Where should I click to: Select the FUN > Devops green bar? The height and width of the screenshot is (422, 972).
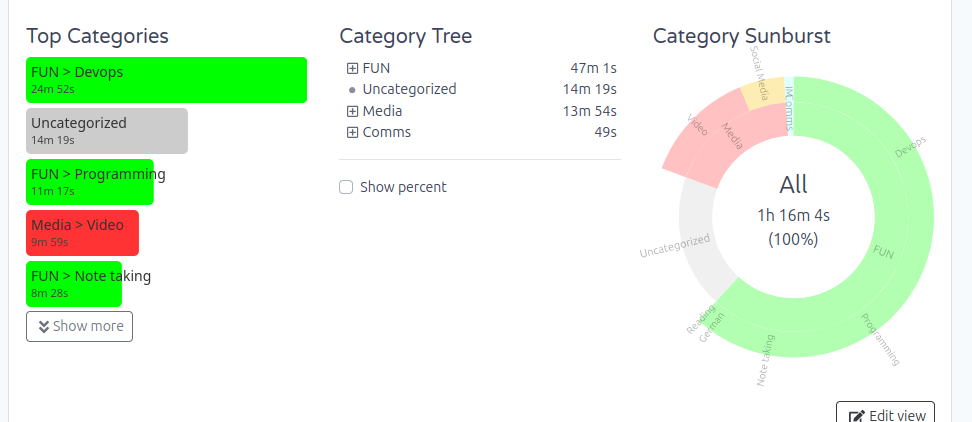[166, 79]
